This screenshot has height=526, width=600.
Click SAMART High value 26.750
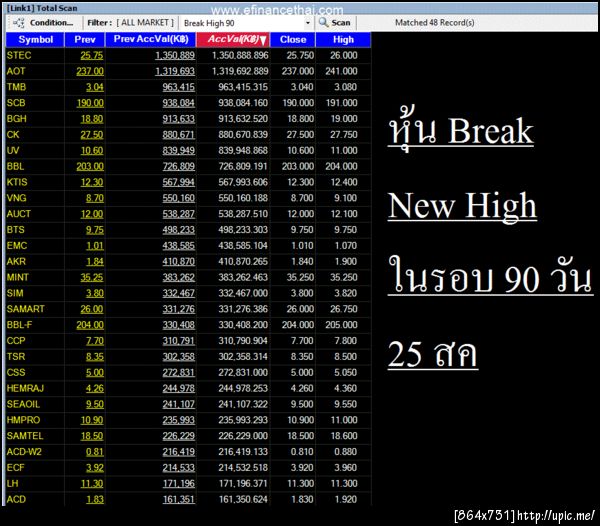coord(344,309)
